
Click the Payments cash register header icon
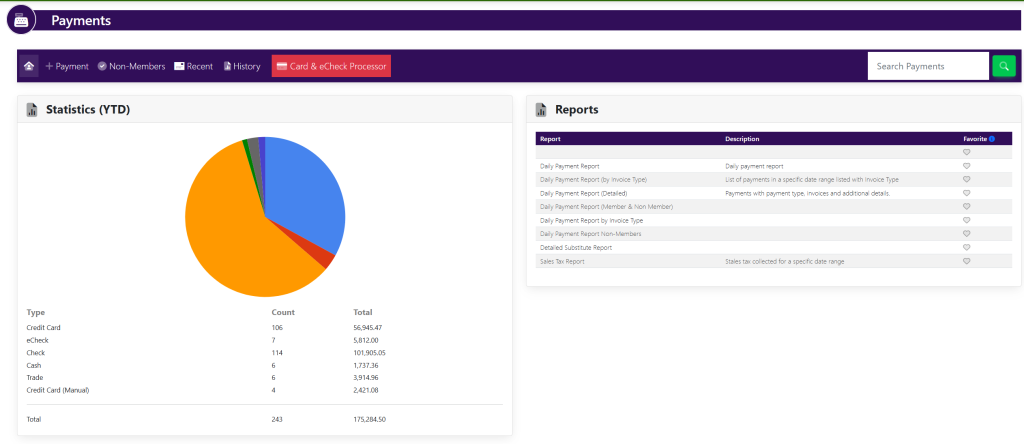[21, 19]
